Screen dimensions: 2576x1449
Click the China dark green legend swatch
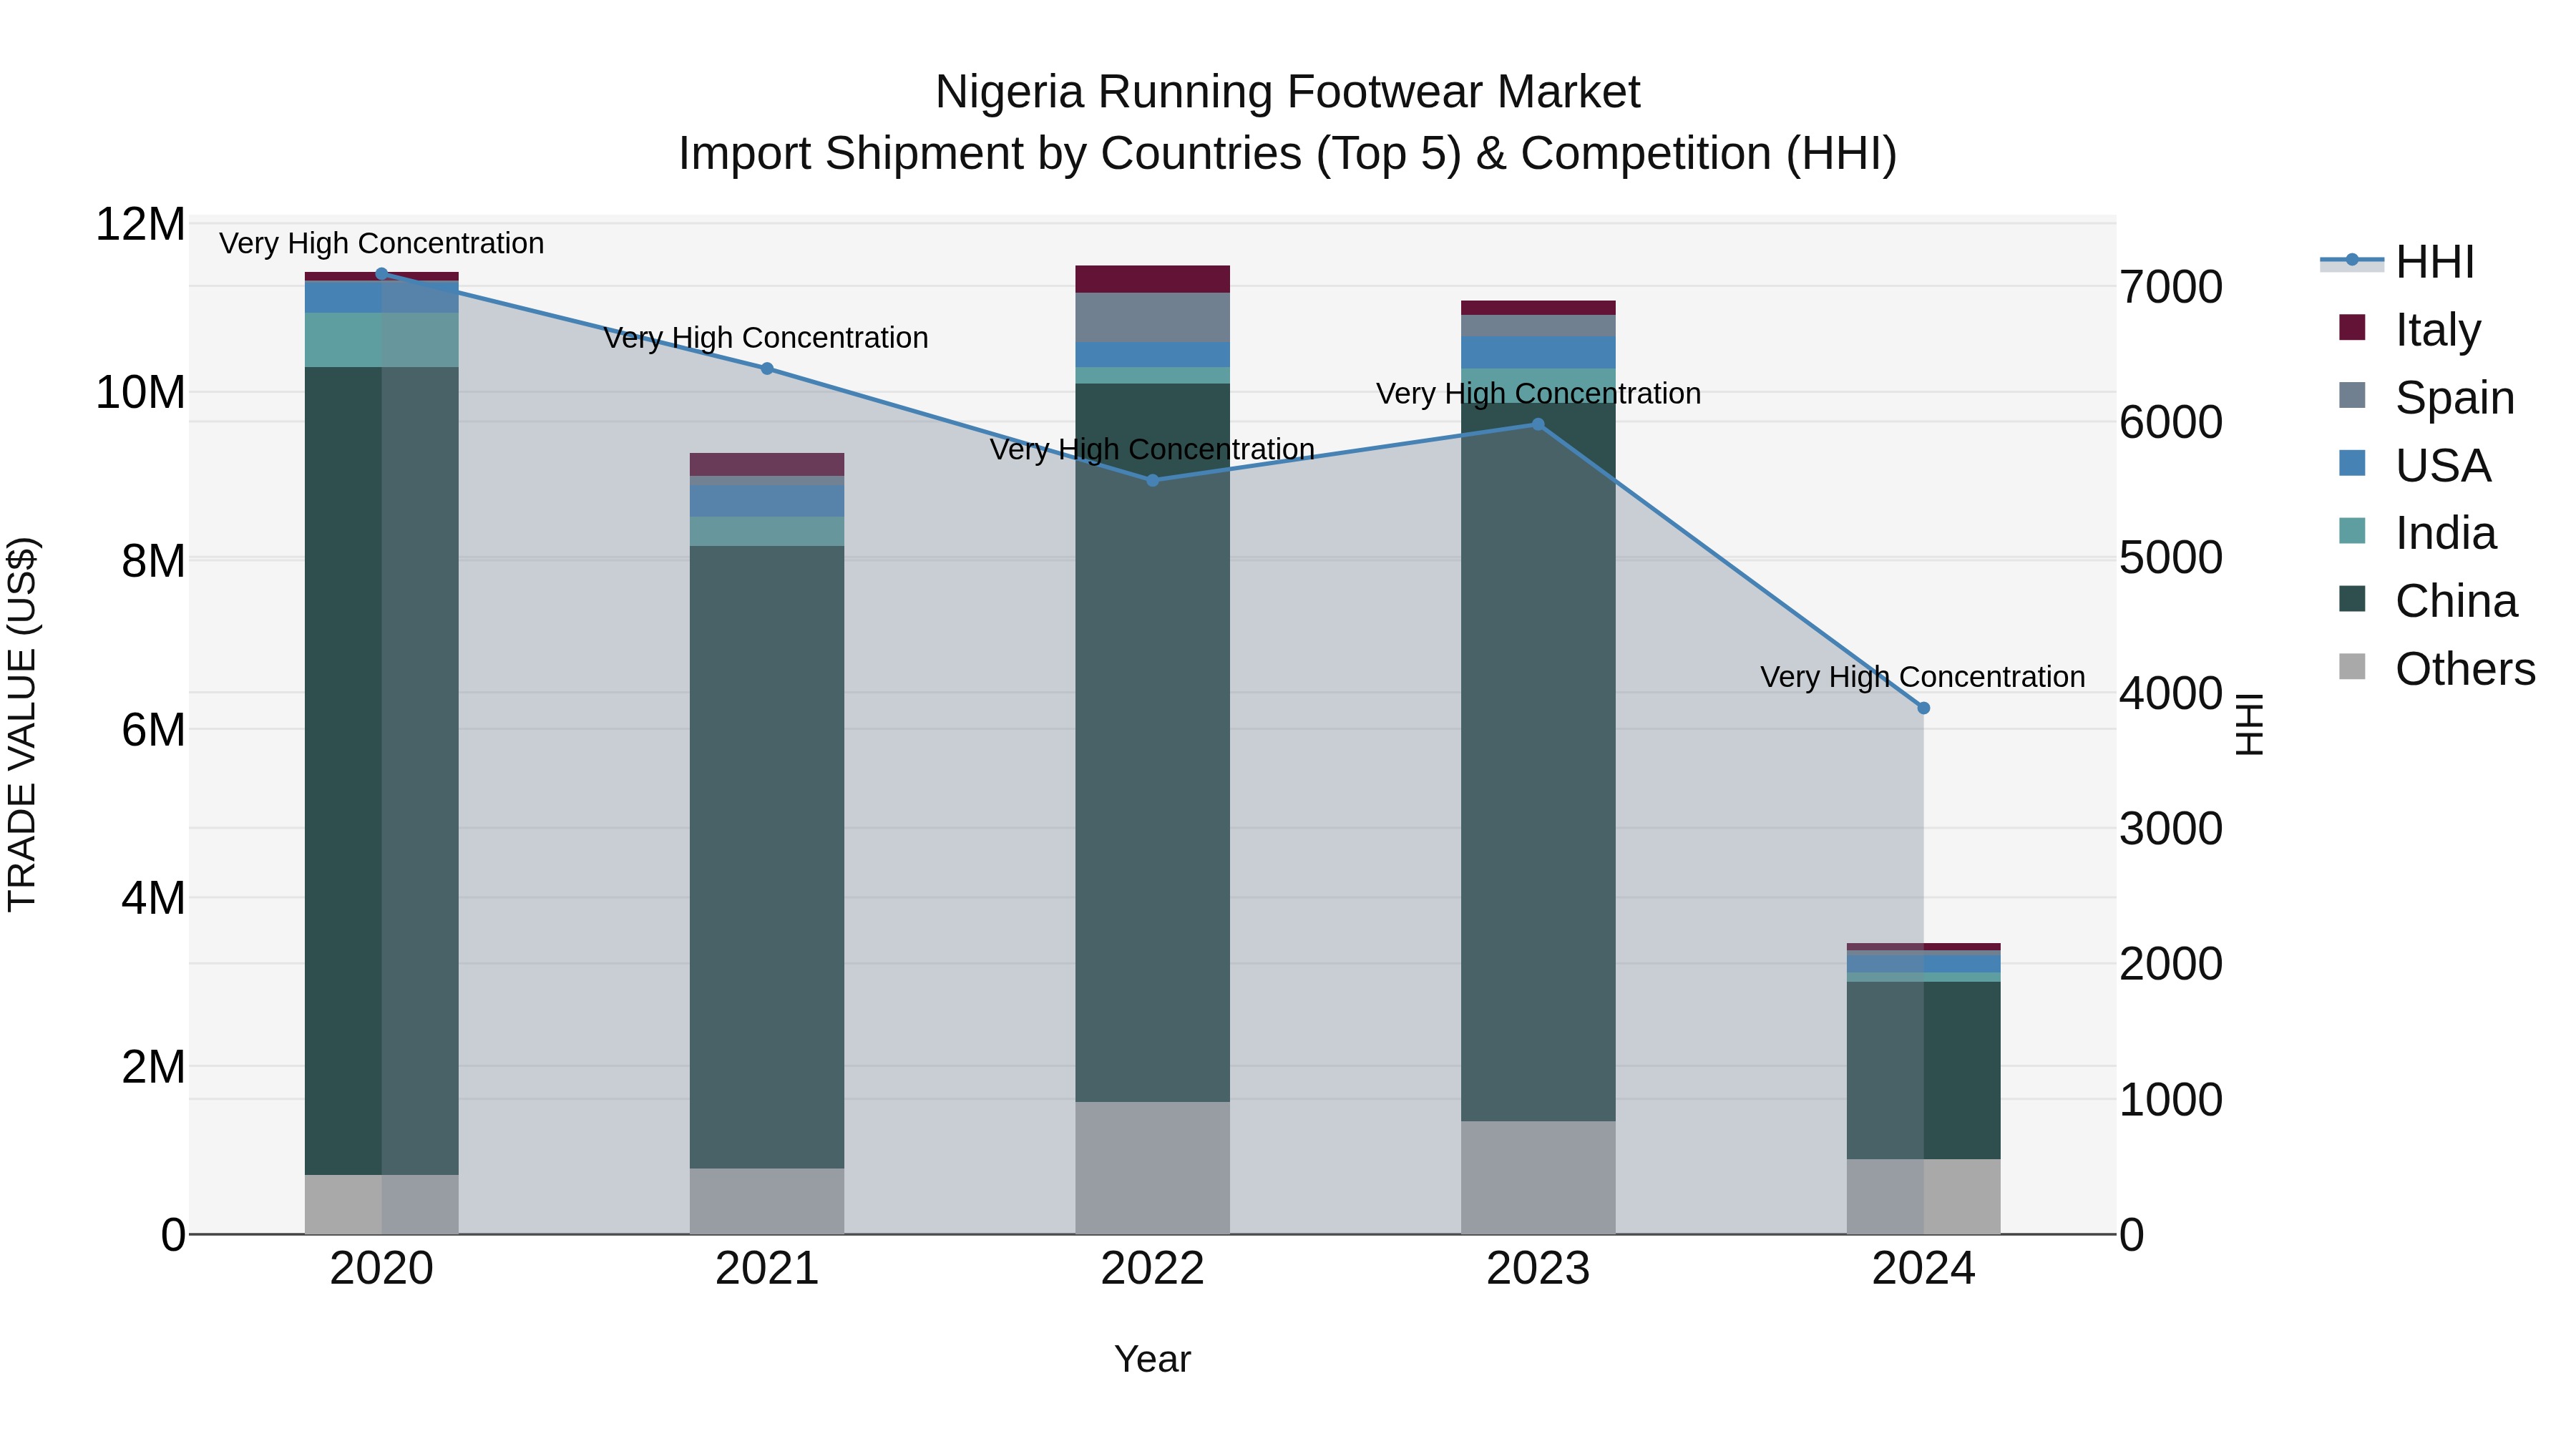(2352, 599)
